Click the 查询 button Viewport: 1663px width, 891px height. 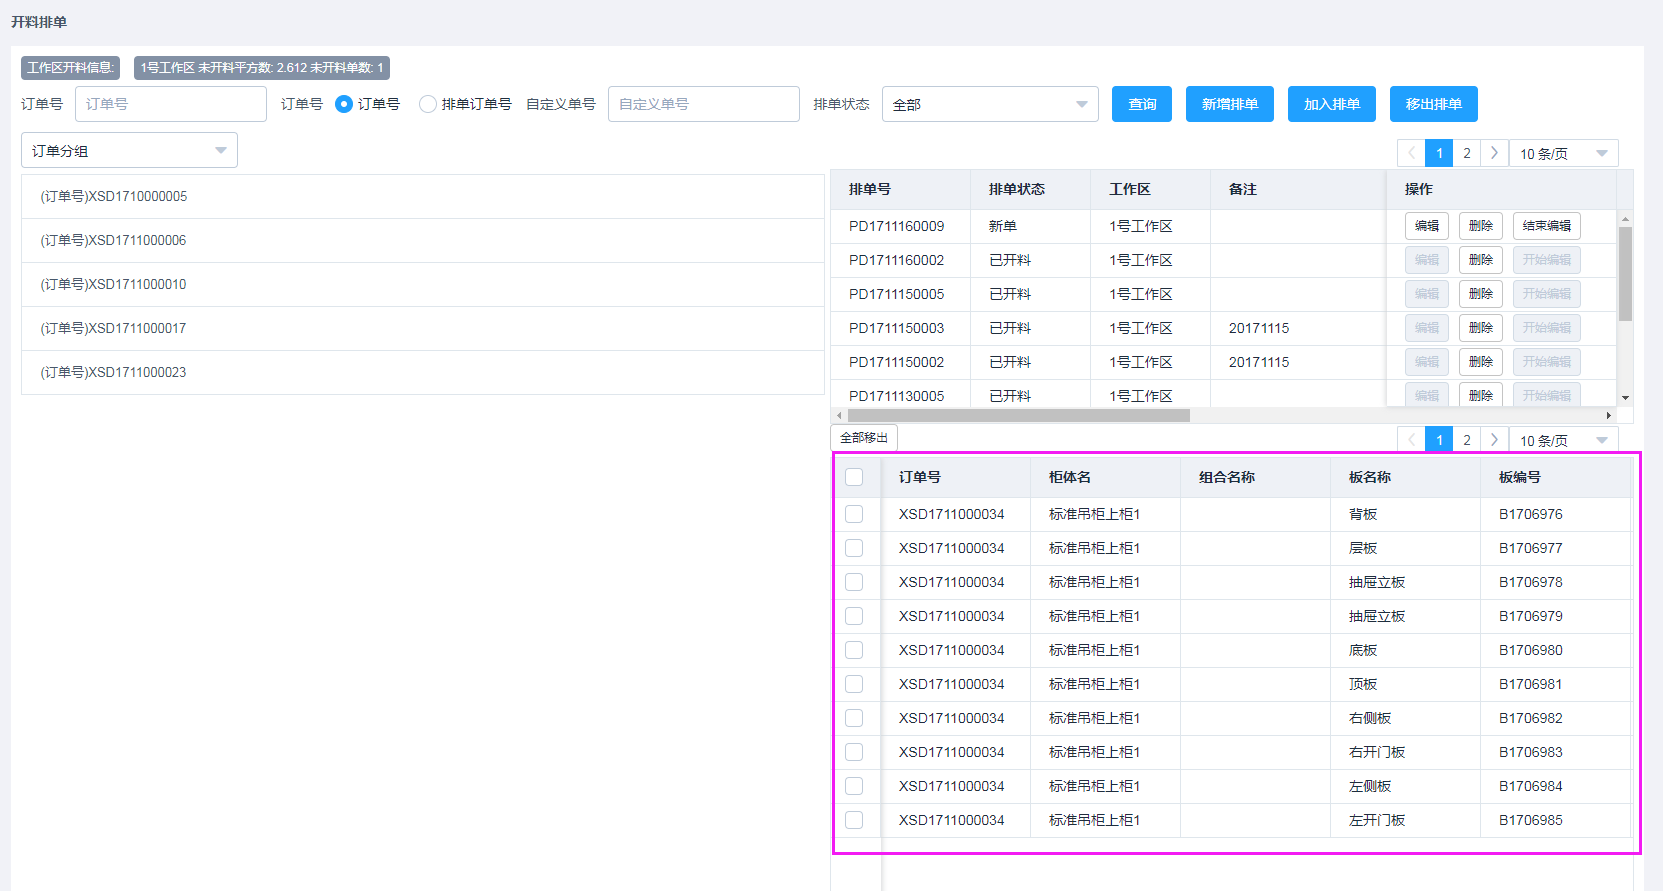1142,104
